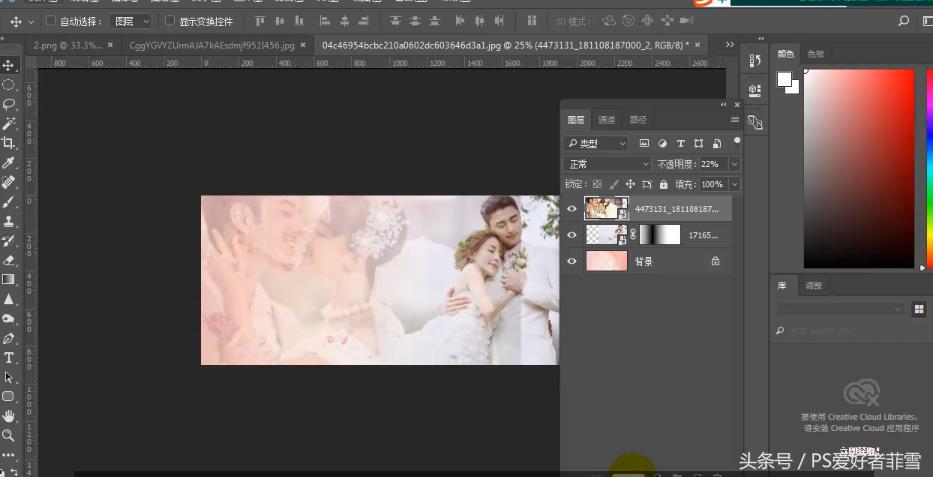Image resolution: width=933 pixels, height=477 pixels.
Task: Hide the 背景 layer visibility eye
Action: point(572,261)
